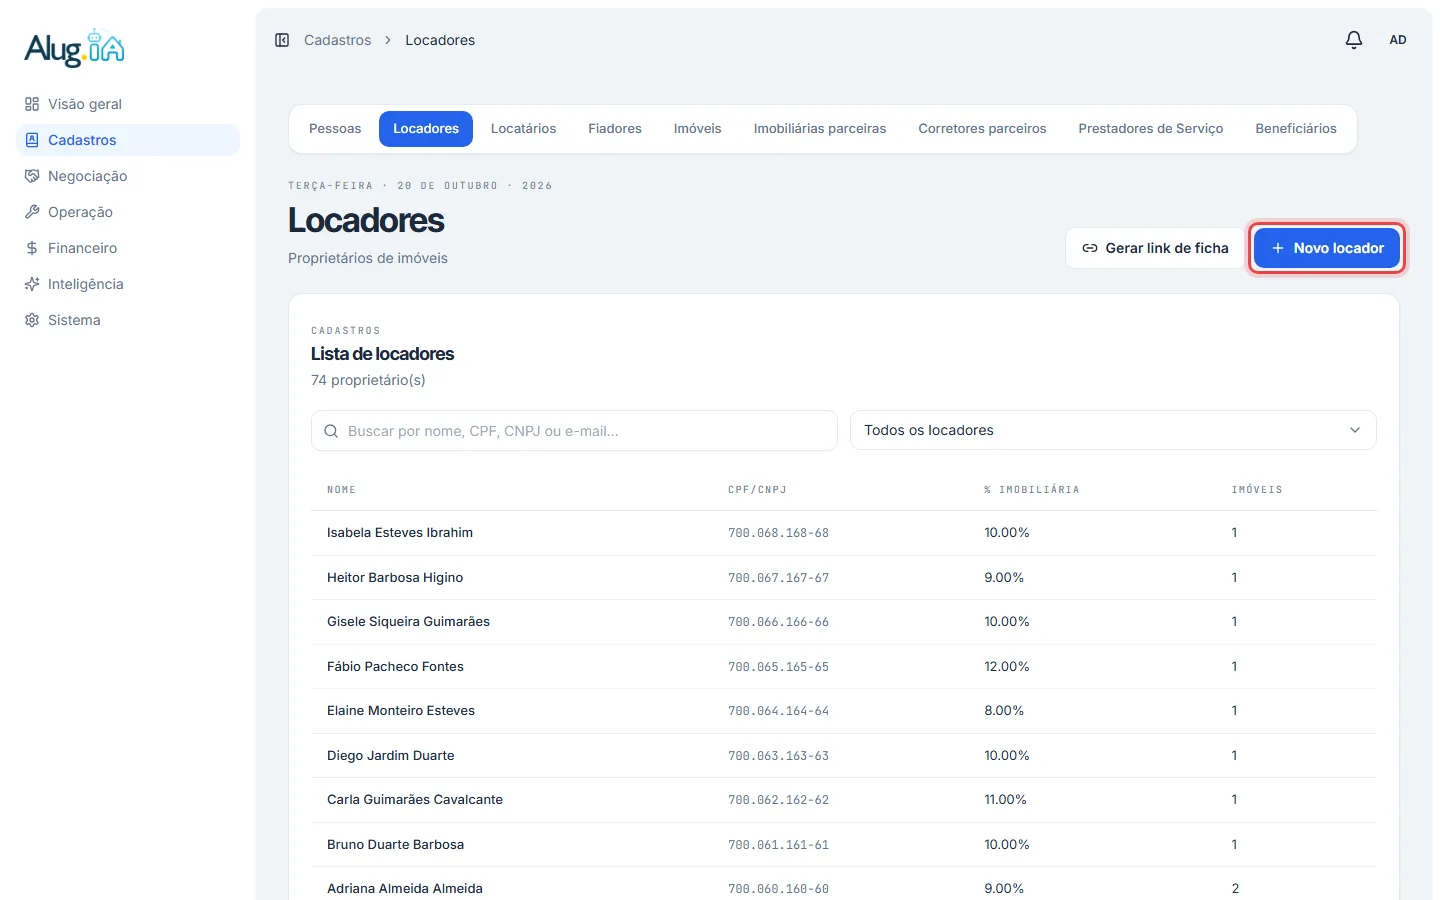
Task: Click the link icon in Gerar link de ficha
Action: pos(1090,248)
